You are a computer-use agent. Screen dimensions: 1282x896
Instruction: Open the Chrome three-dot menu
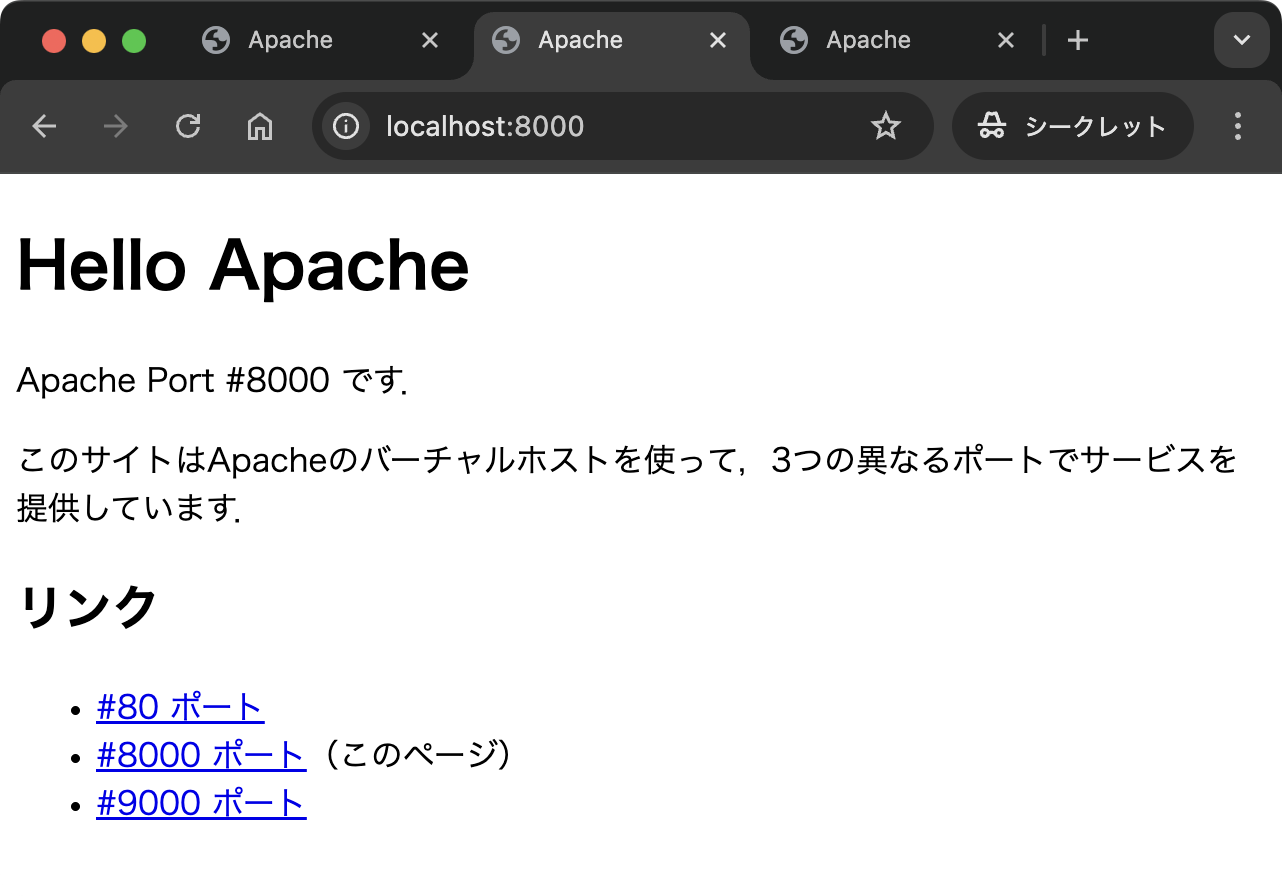pyautogui.click(x=1238, y=126)
